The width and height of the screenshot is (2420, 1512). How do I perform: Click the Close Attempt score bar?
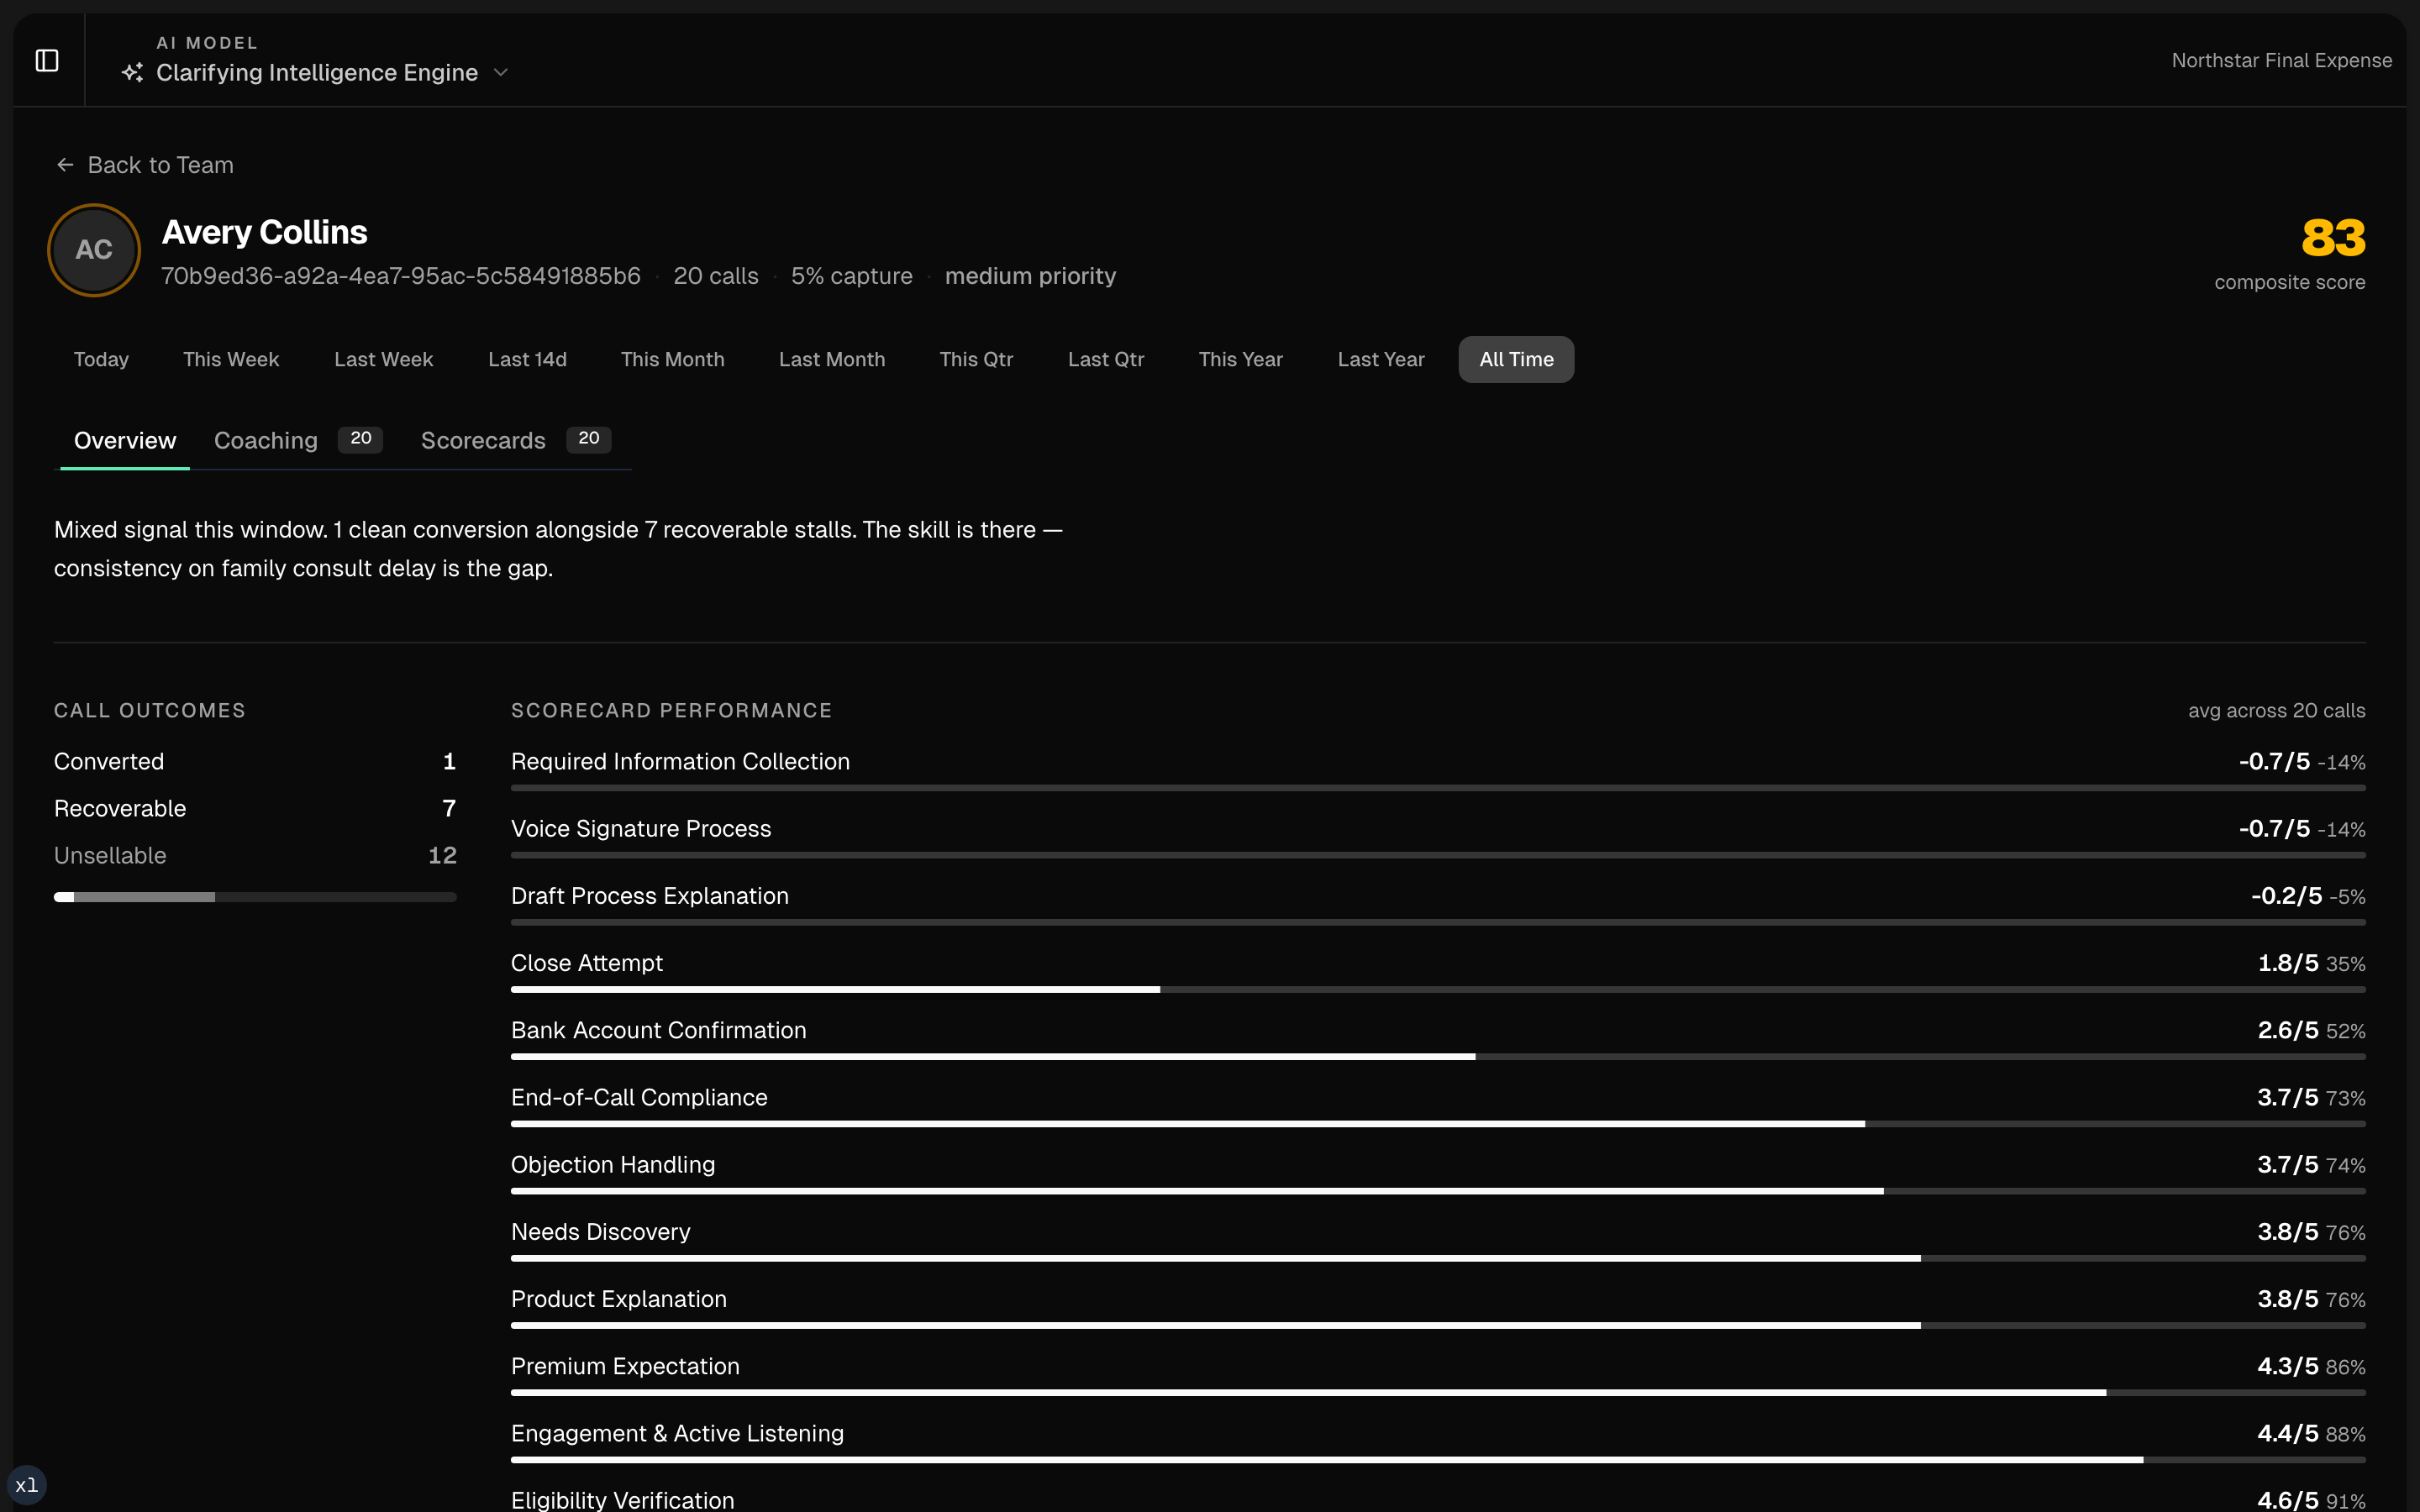click(1437, 989)
